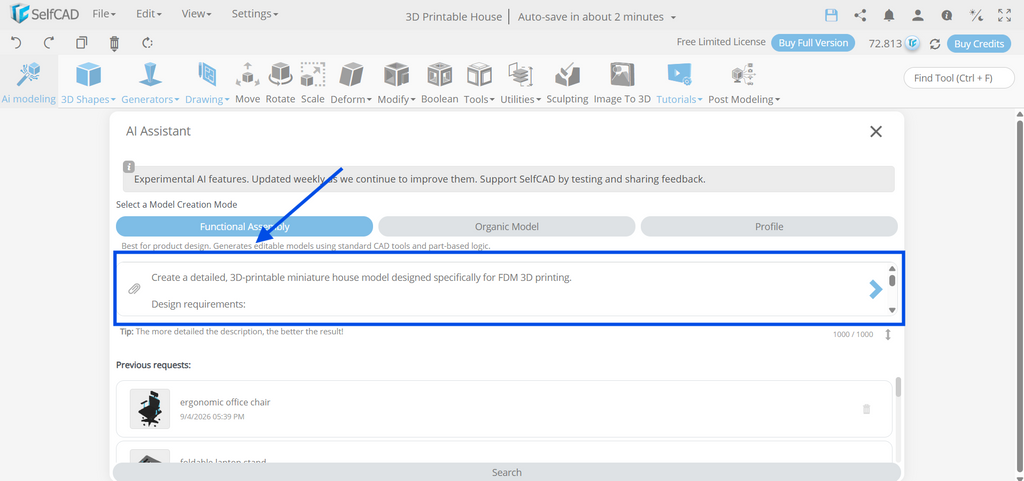
Task: Open the notifications bell
Action: pos(889,16)
